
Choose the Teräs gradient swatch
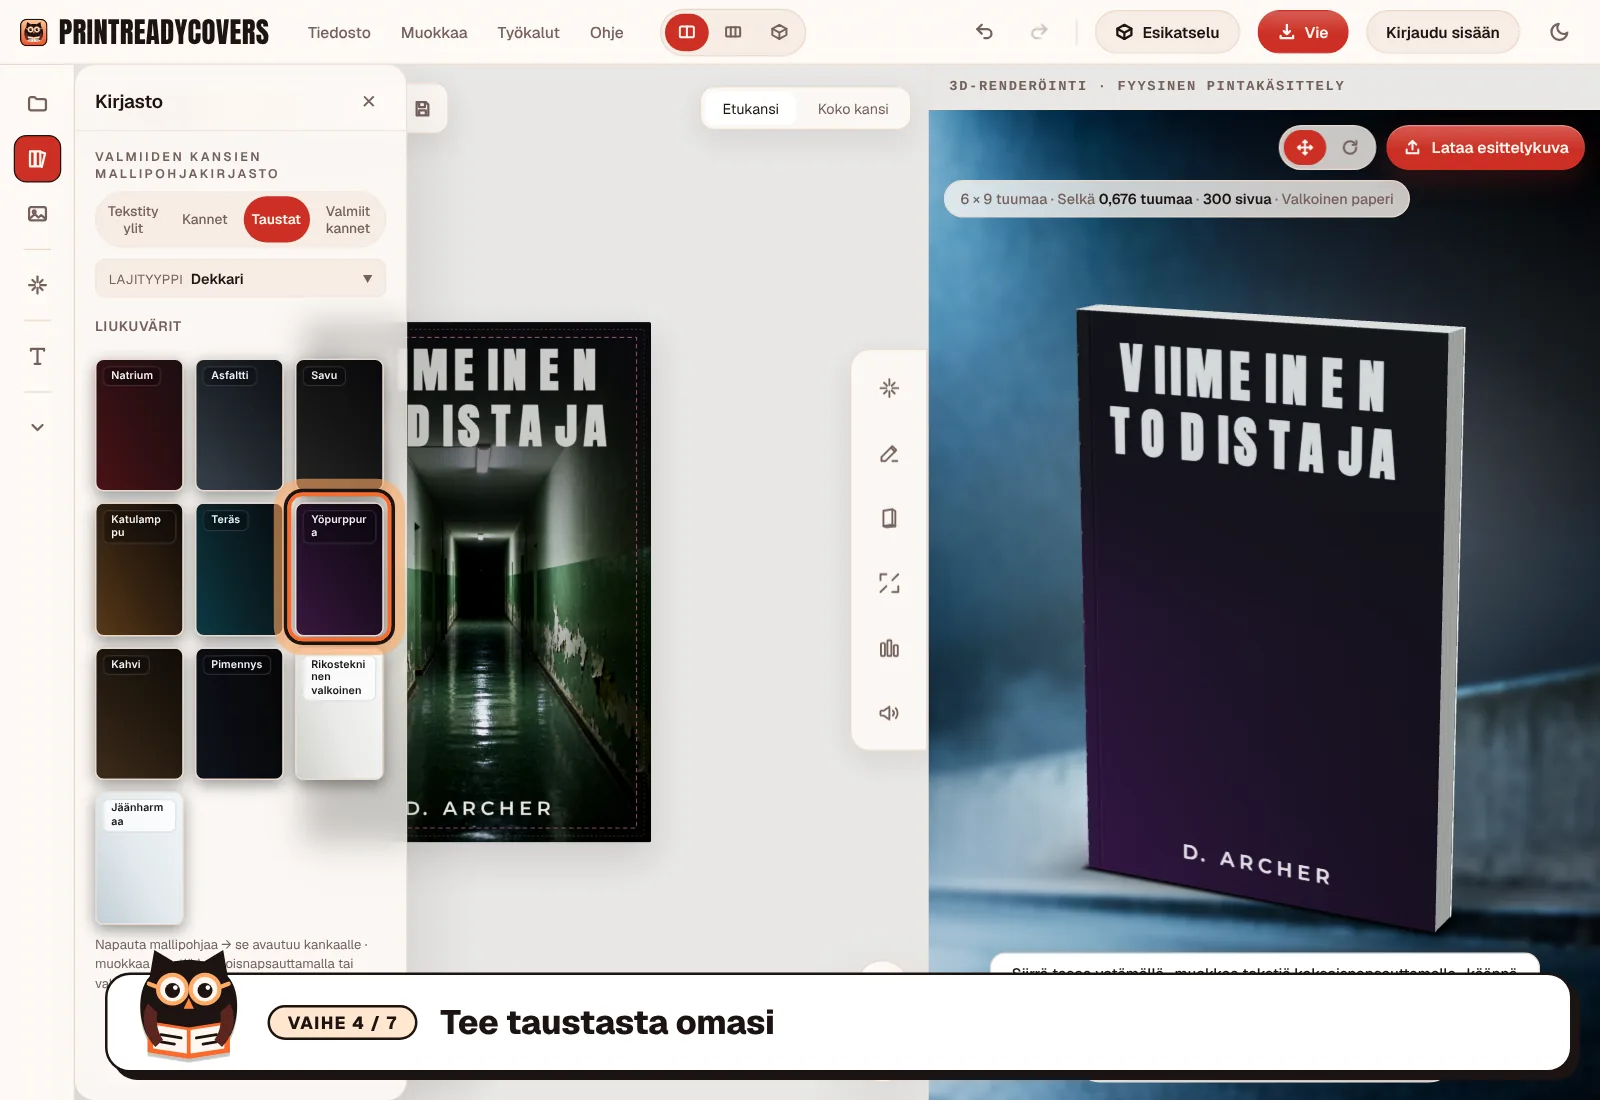239,569
